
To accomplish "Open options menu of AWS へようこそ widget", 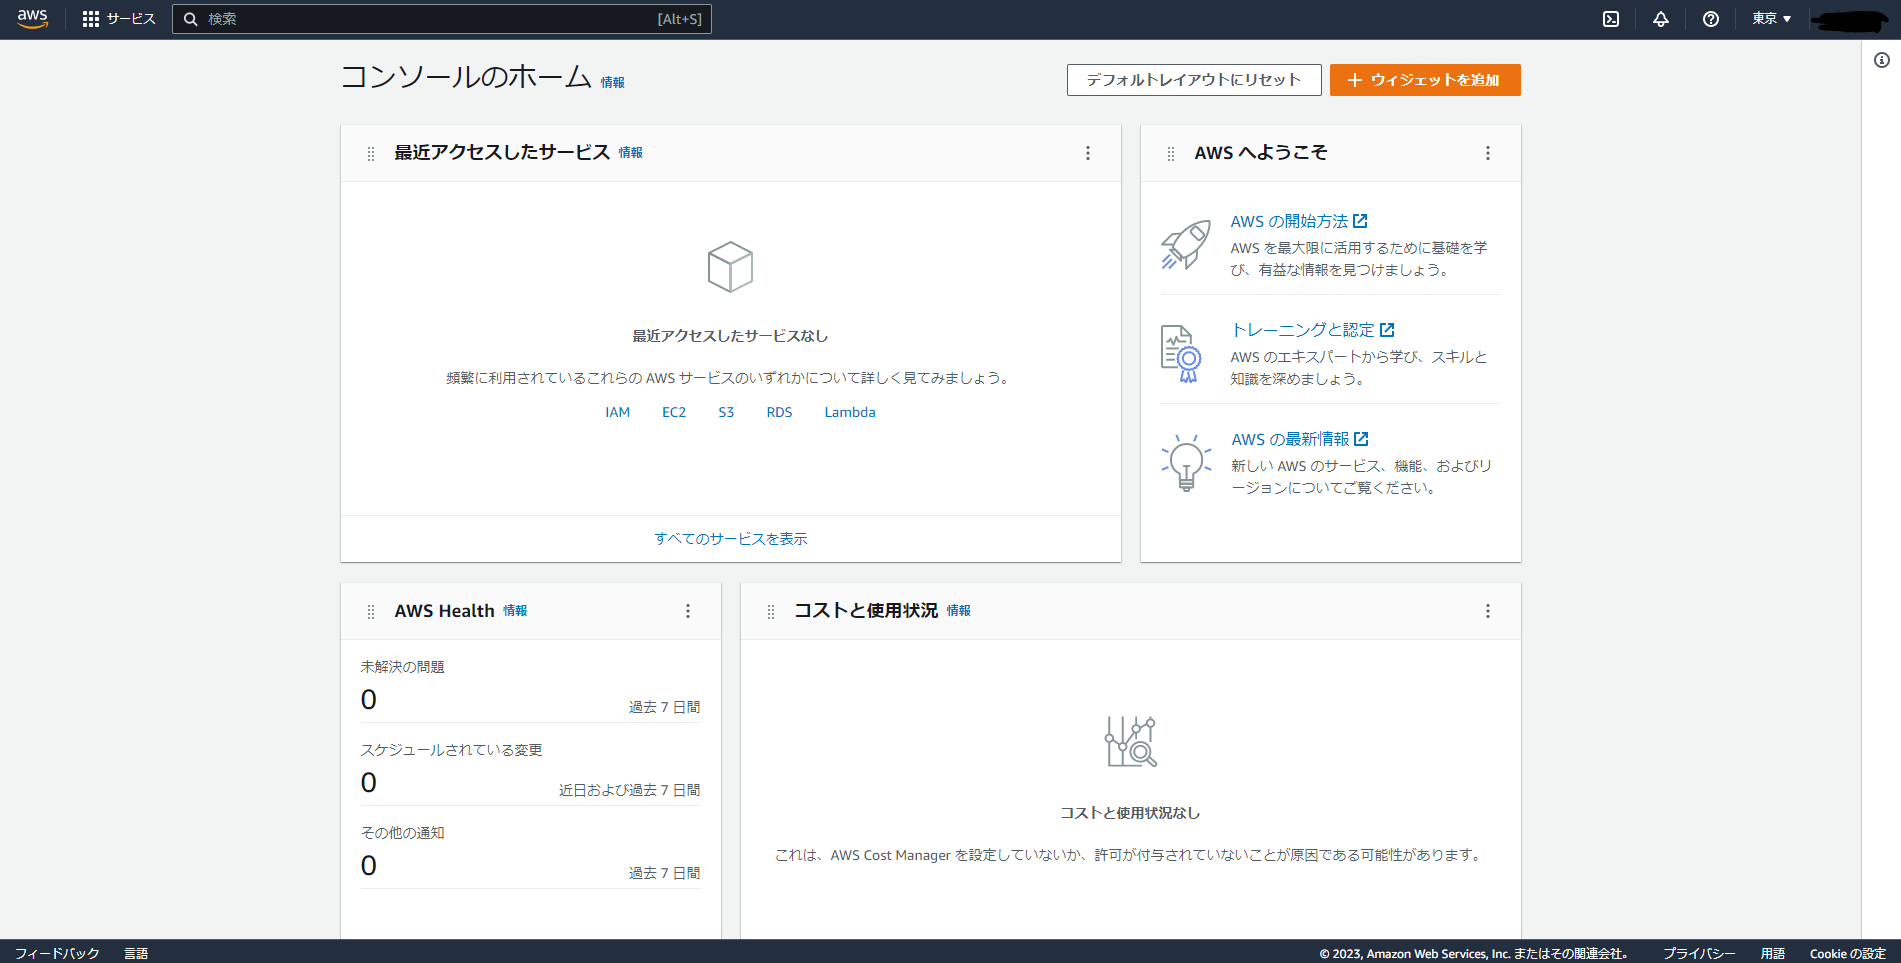I will 1488,153.
